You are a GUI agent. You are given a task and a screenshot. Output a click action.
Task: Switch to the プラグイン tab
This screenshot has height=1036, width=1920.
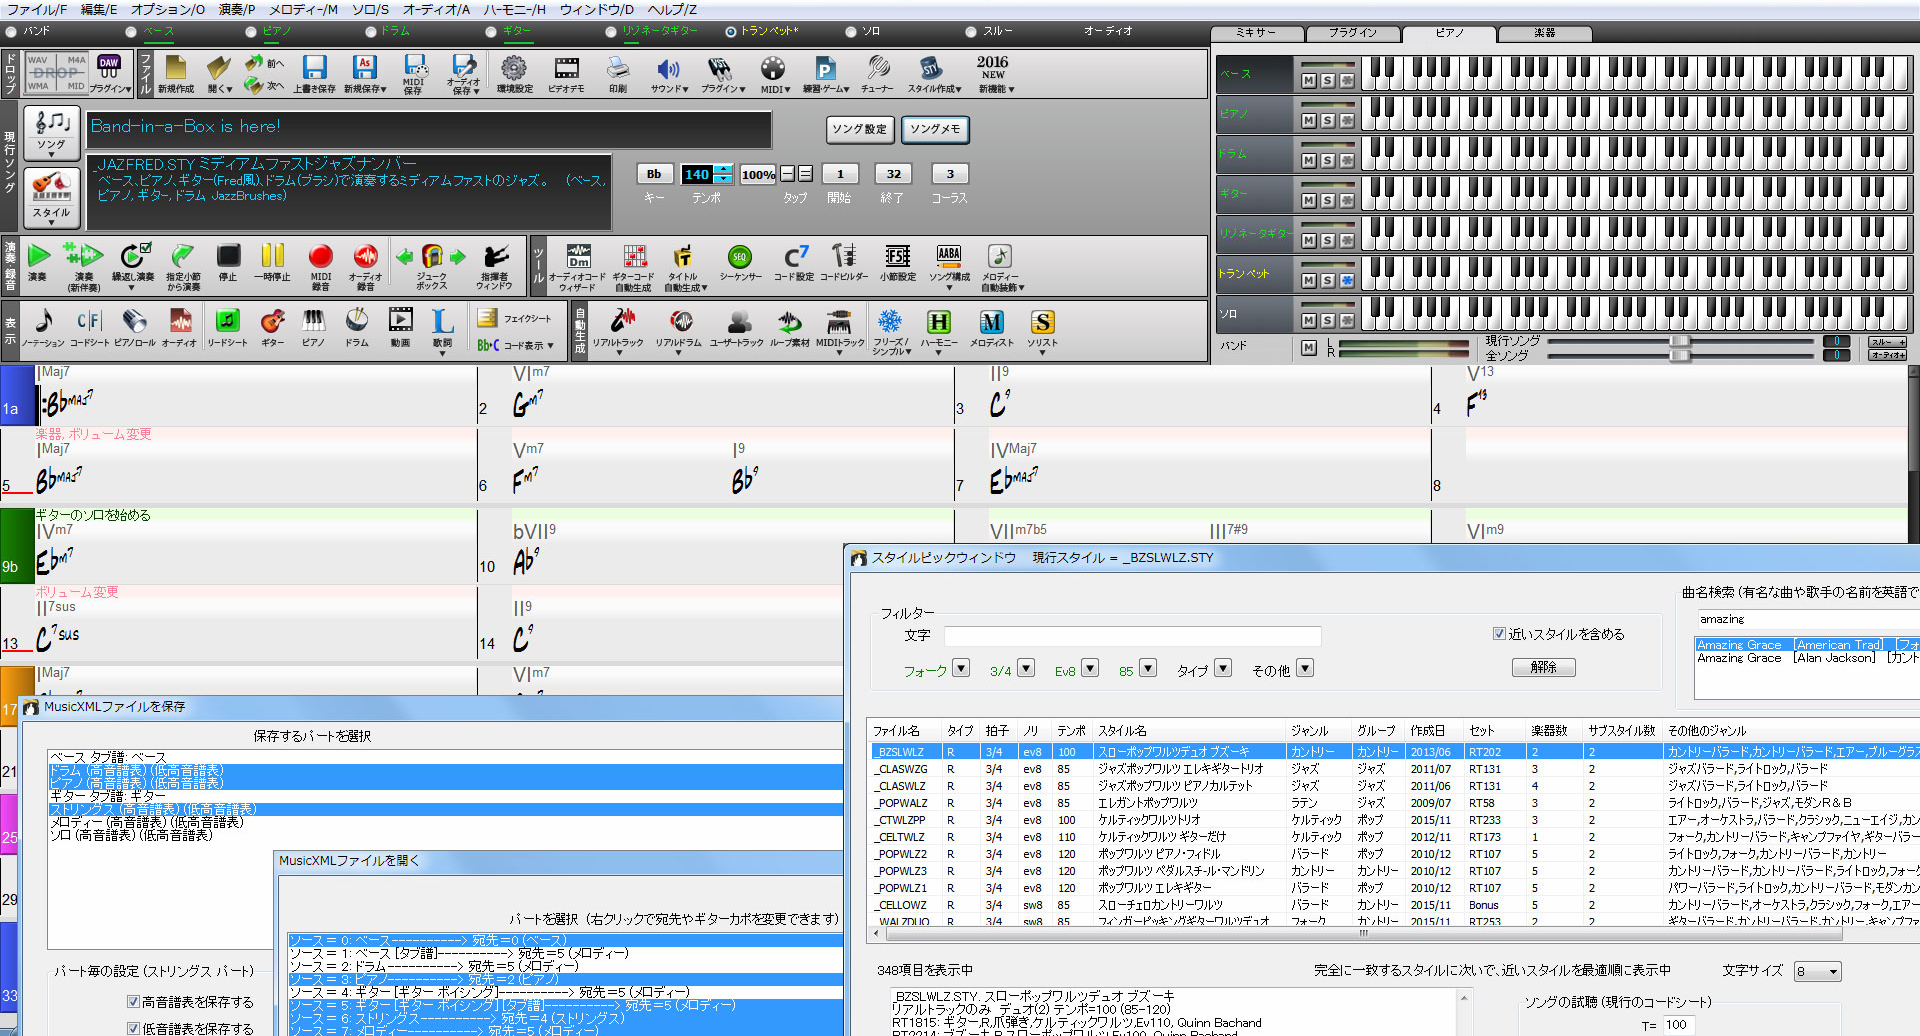[x=1353, y=33]
